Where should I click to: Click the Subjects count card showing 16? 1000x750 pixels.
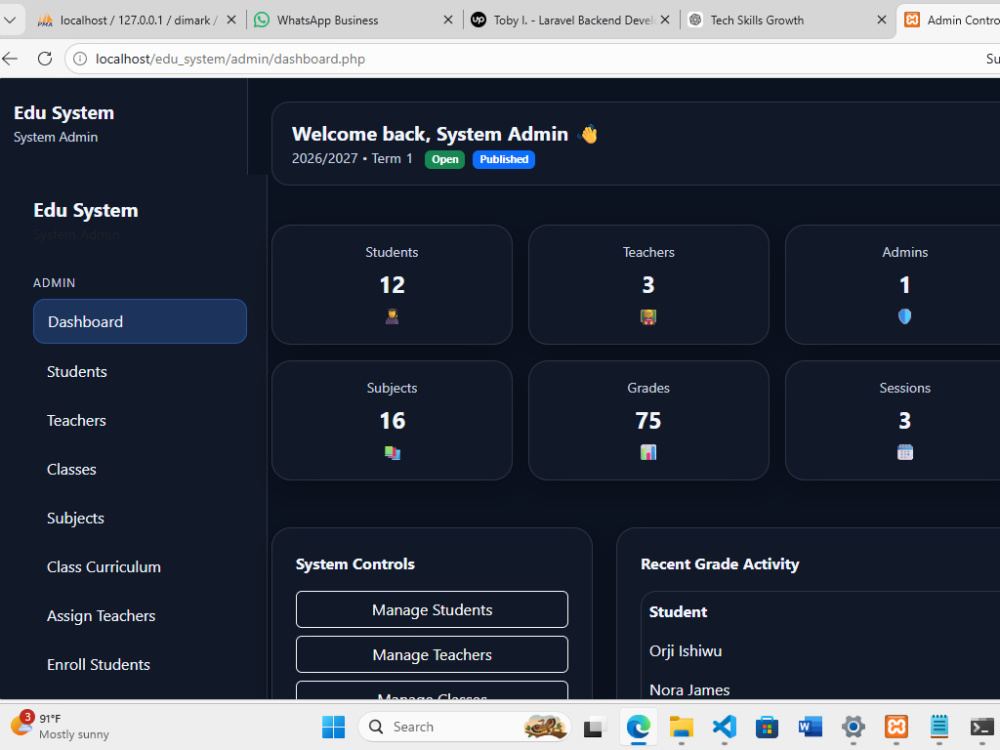(392, 420)
